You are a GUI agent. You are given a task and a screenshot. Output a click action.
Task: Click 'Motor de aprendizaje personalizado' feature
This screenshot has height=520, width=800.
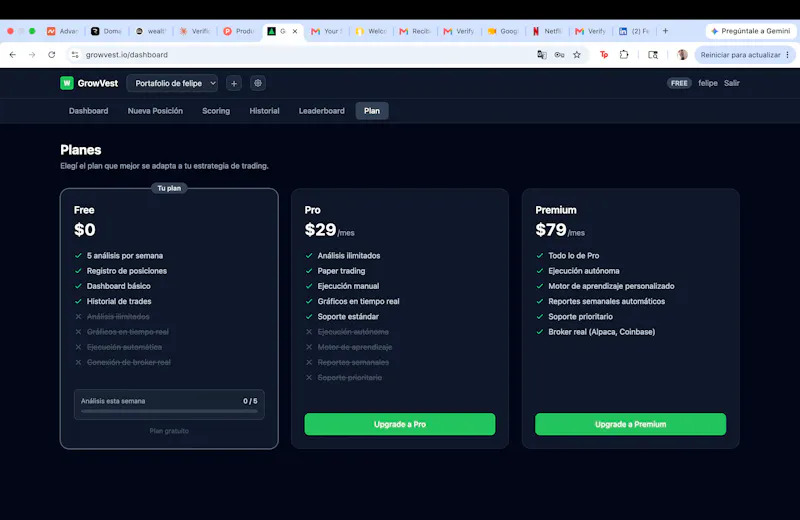tap(611, 286)
